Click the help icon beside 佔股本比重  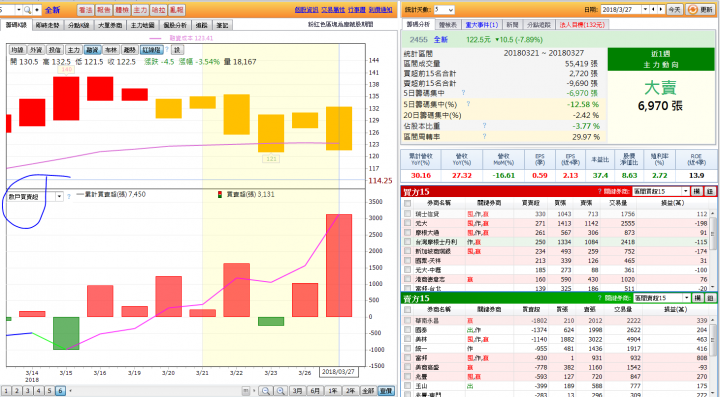[x=484, y=126]
